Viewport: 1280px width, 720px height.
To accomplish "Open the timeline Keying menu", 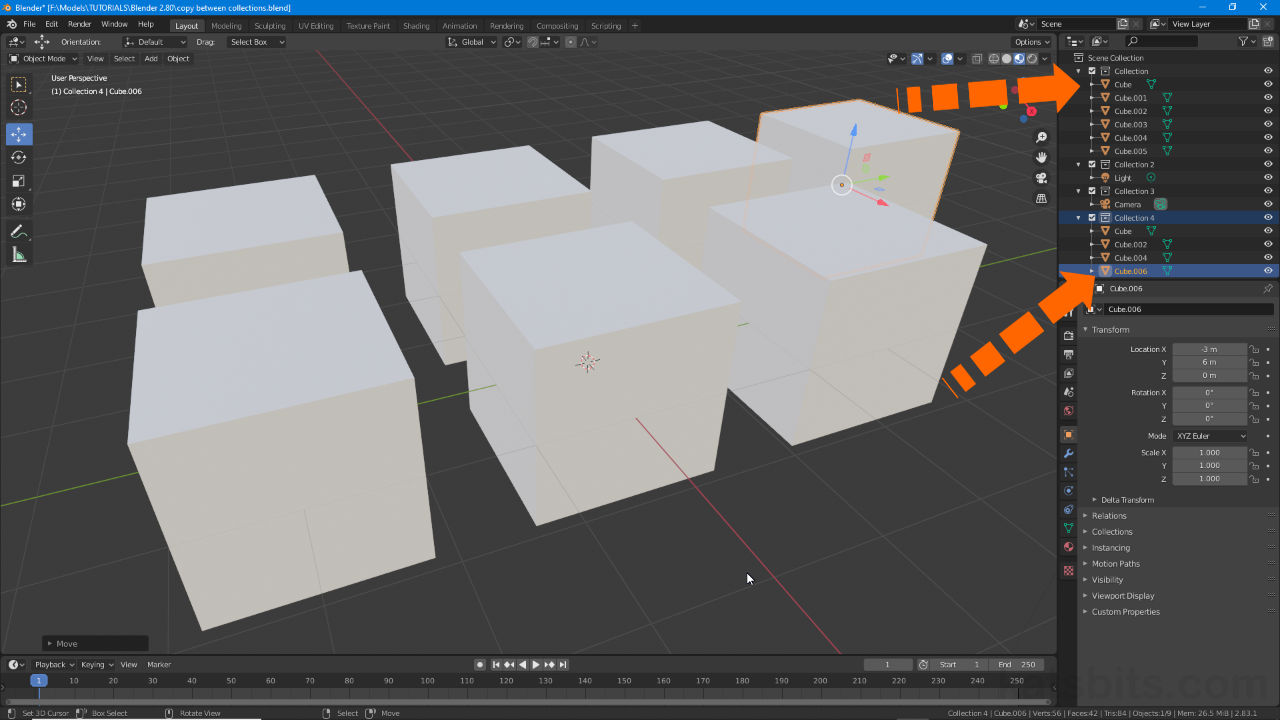I will 96,665.
